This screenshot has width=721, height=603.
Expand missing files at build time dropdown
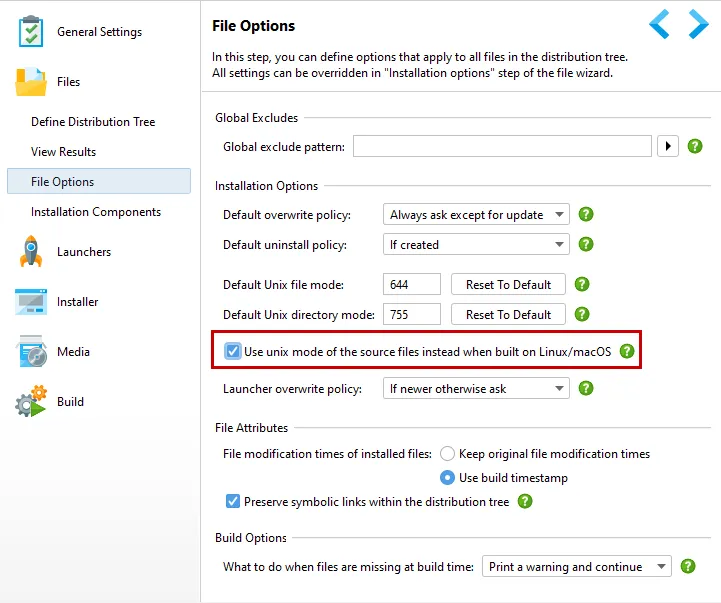577,566
